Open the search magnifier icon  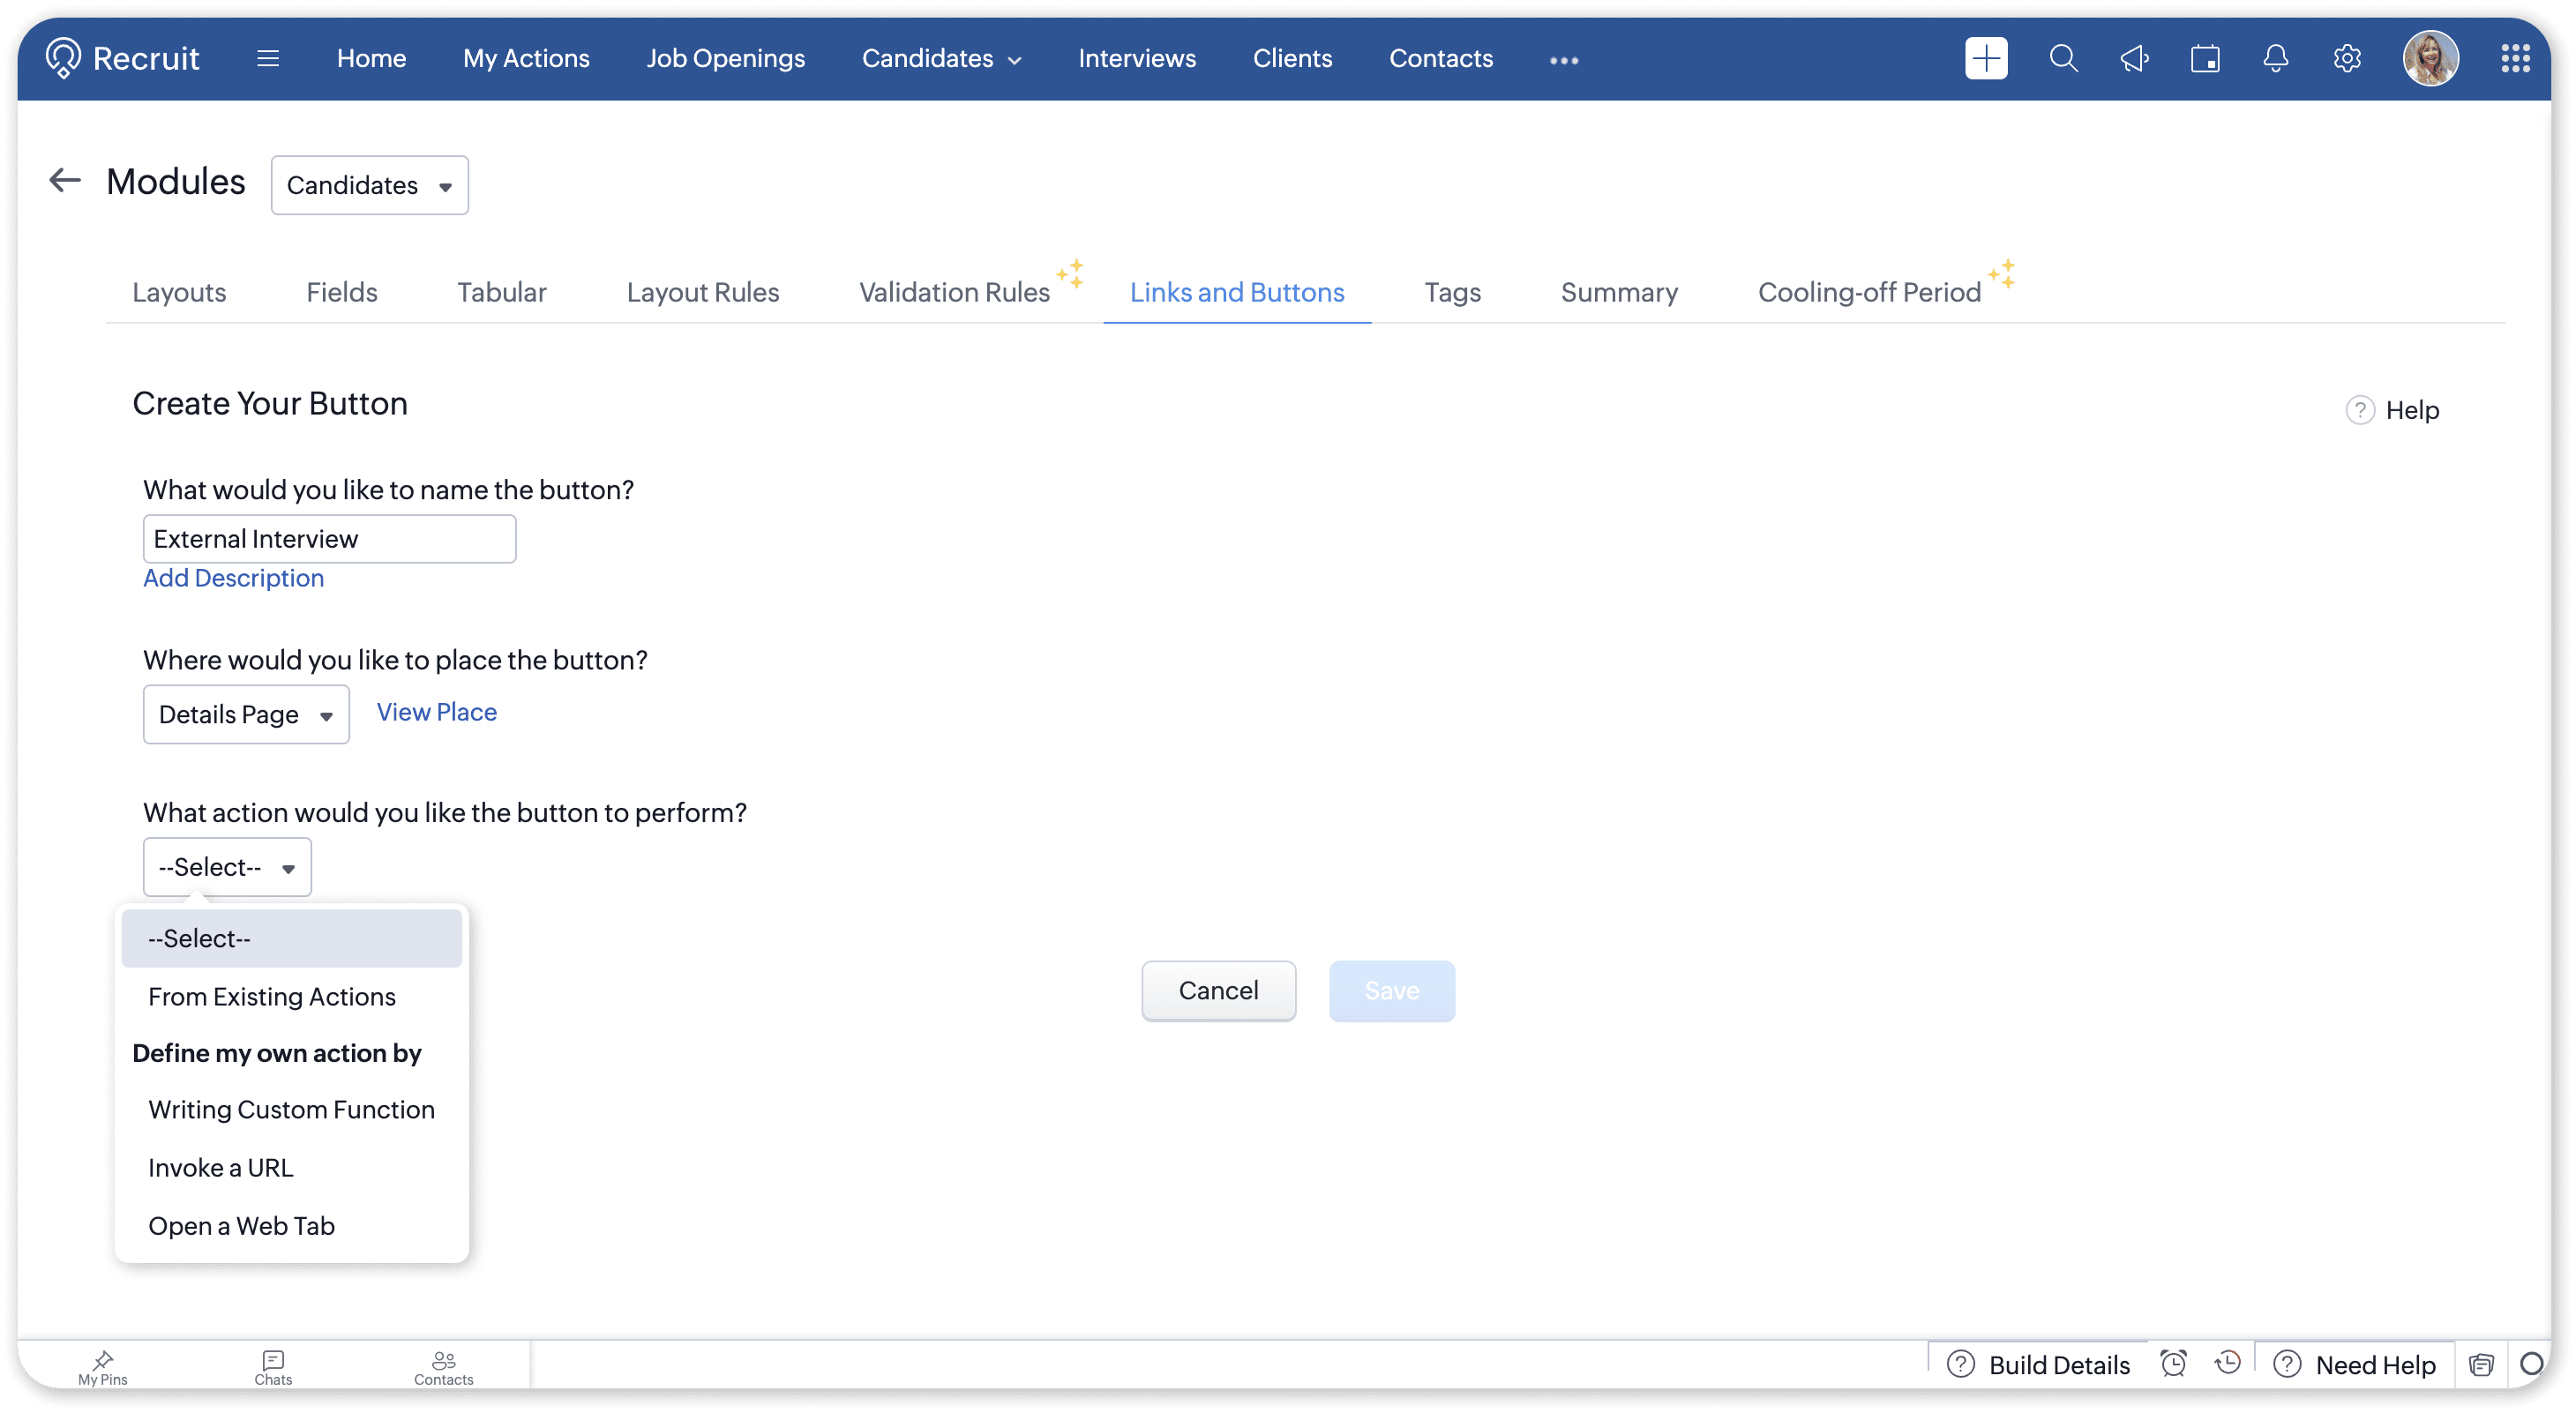coord(2063,58)
